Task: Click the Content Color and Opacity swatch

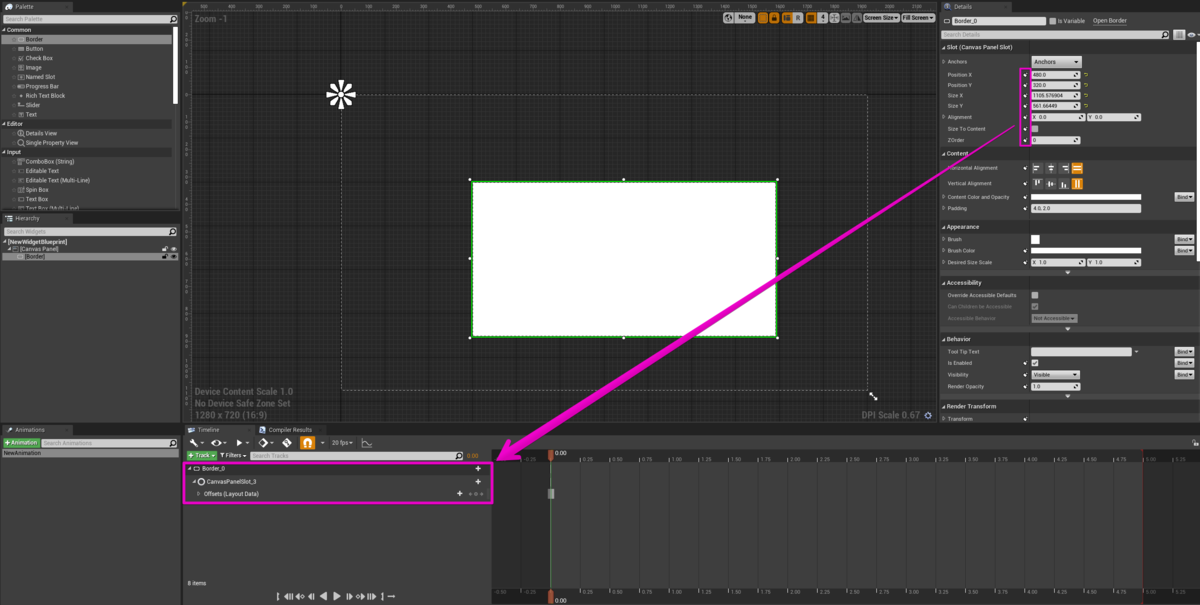Action: [1086, 197]
